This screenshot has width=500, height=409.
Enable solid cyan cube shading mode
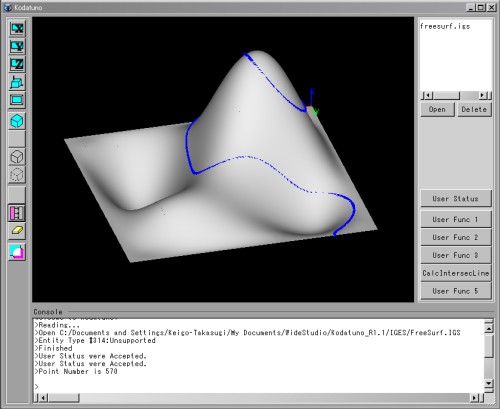[17, 121]
